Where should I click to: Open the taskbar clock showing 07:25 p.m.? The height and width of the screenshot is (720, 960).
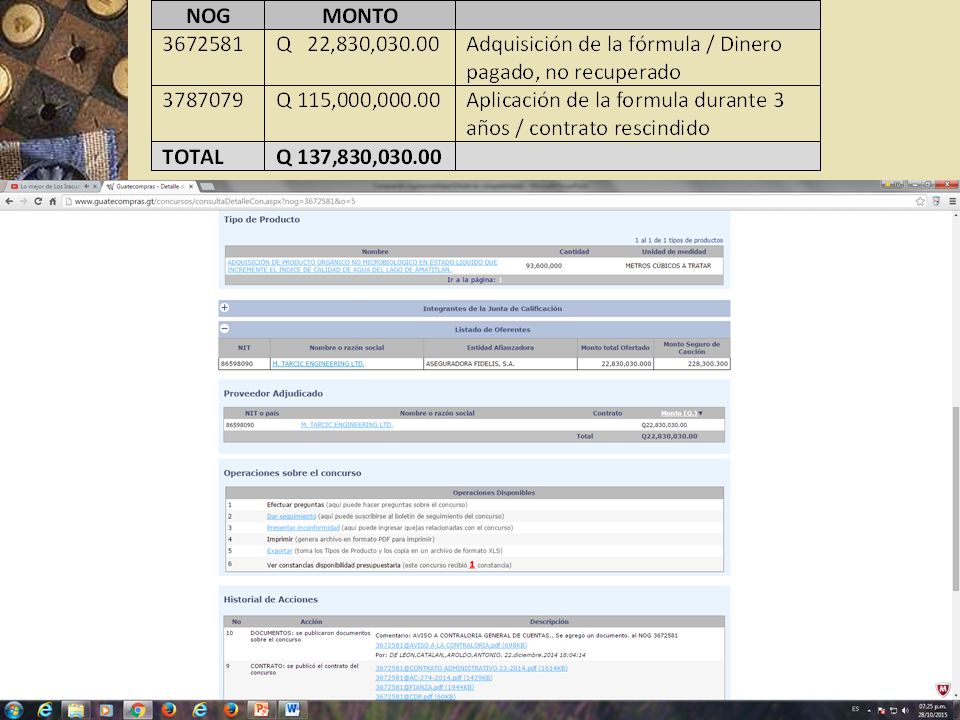point(932,711)
